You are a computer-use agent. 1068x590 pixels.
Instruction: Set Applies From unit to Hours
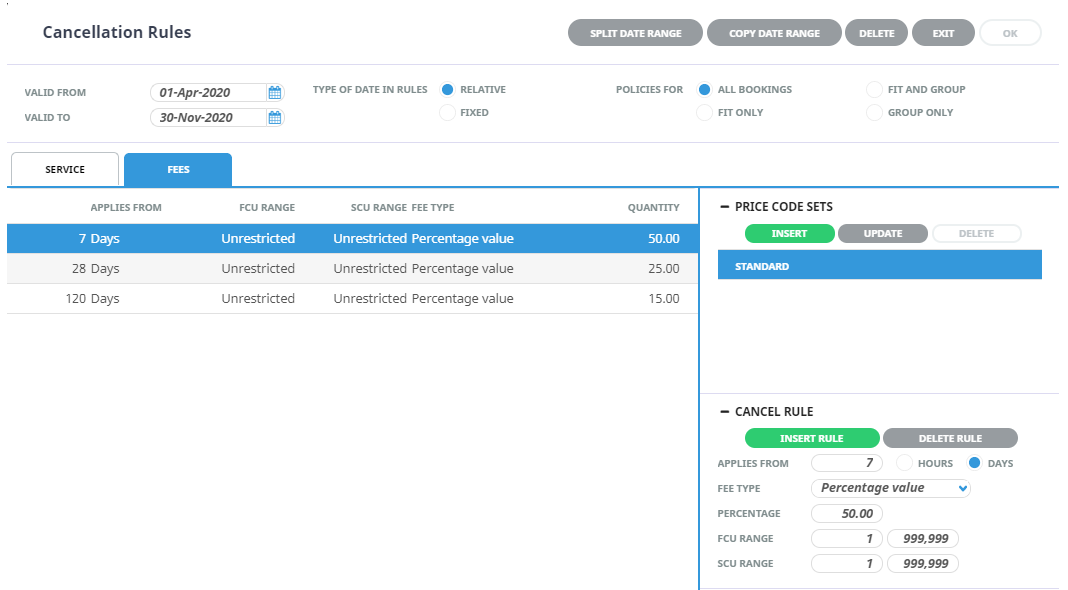[x=904, y=463]
